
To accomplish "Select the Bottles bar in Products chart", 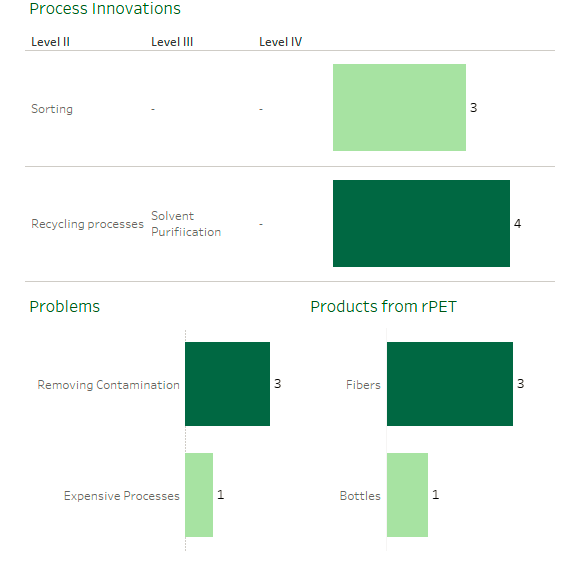I will 407,495.
